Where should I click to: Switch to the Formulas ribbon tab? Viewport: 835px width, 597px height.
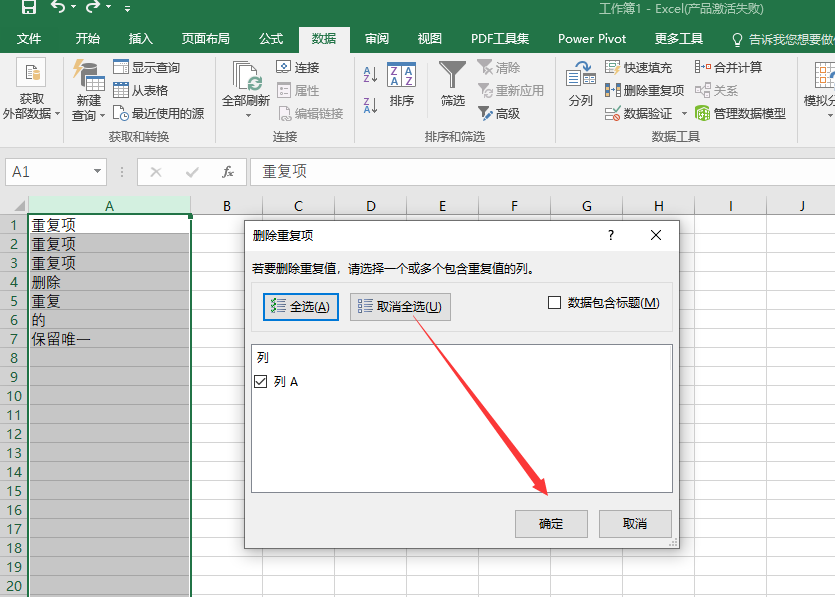click(x=271, y=39)
